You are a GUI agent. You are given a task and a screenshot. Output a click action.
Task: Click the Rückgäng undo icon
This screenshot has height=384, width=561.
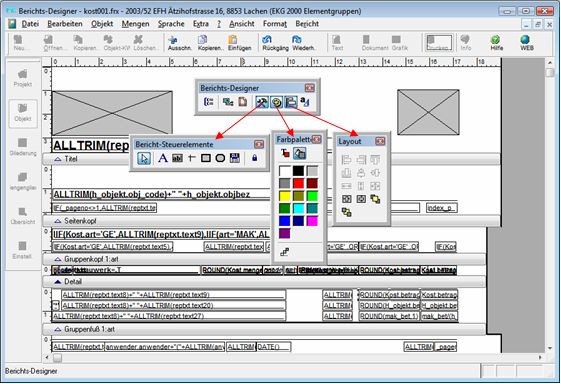[275, 43]
